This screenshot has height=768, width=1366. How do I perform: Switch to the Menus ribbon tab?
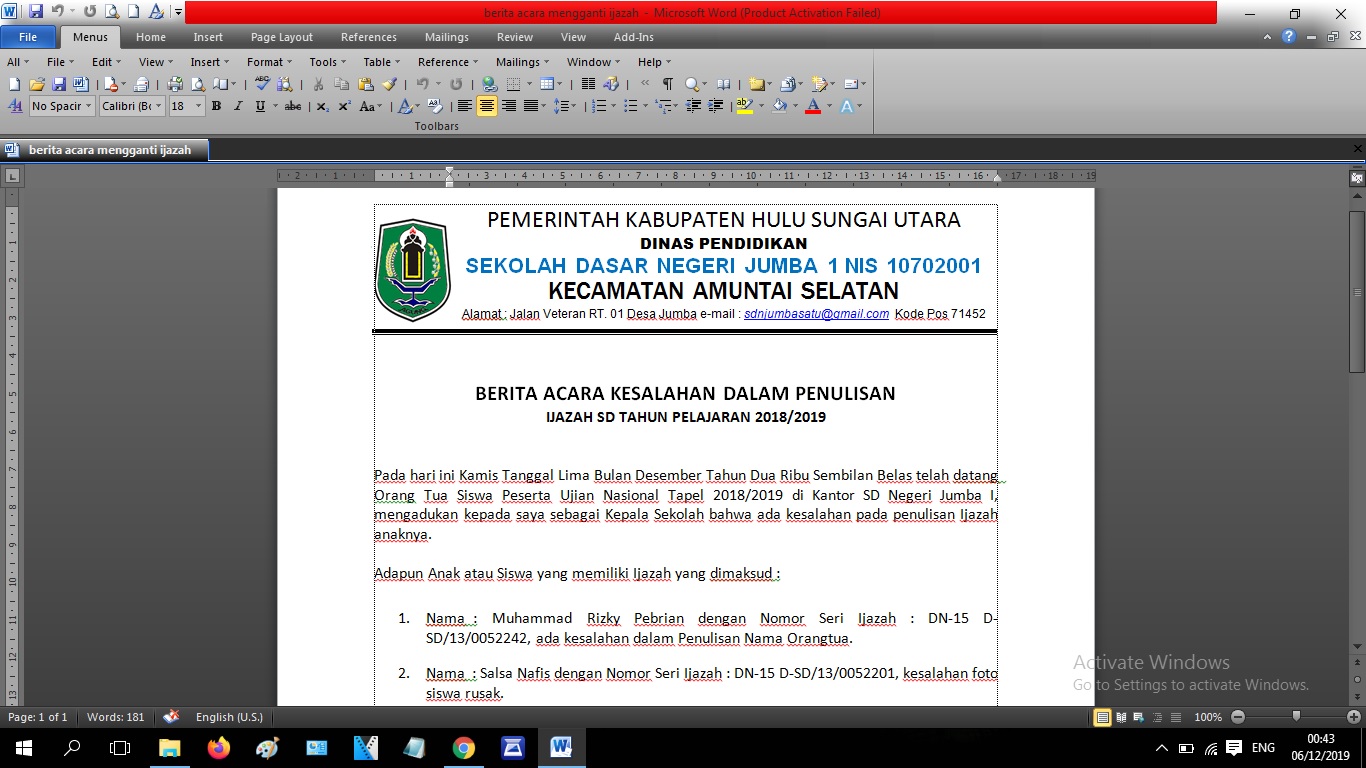90,37
